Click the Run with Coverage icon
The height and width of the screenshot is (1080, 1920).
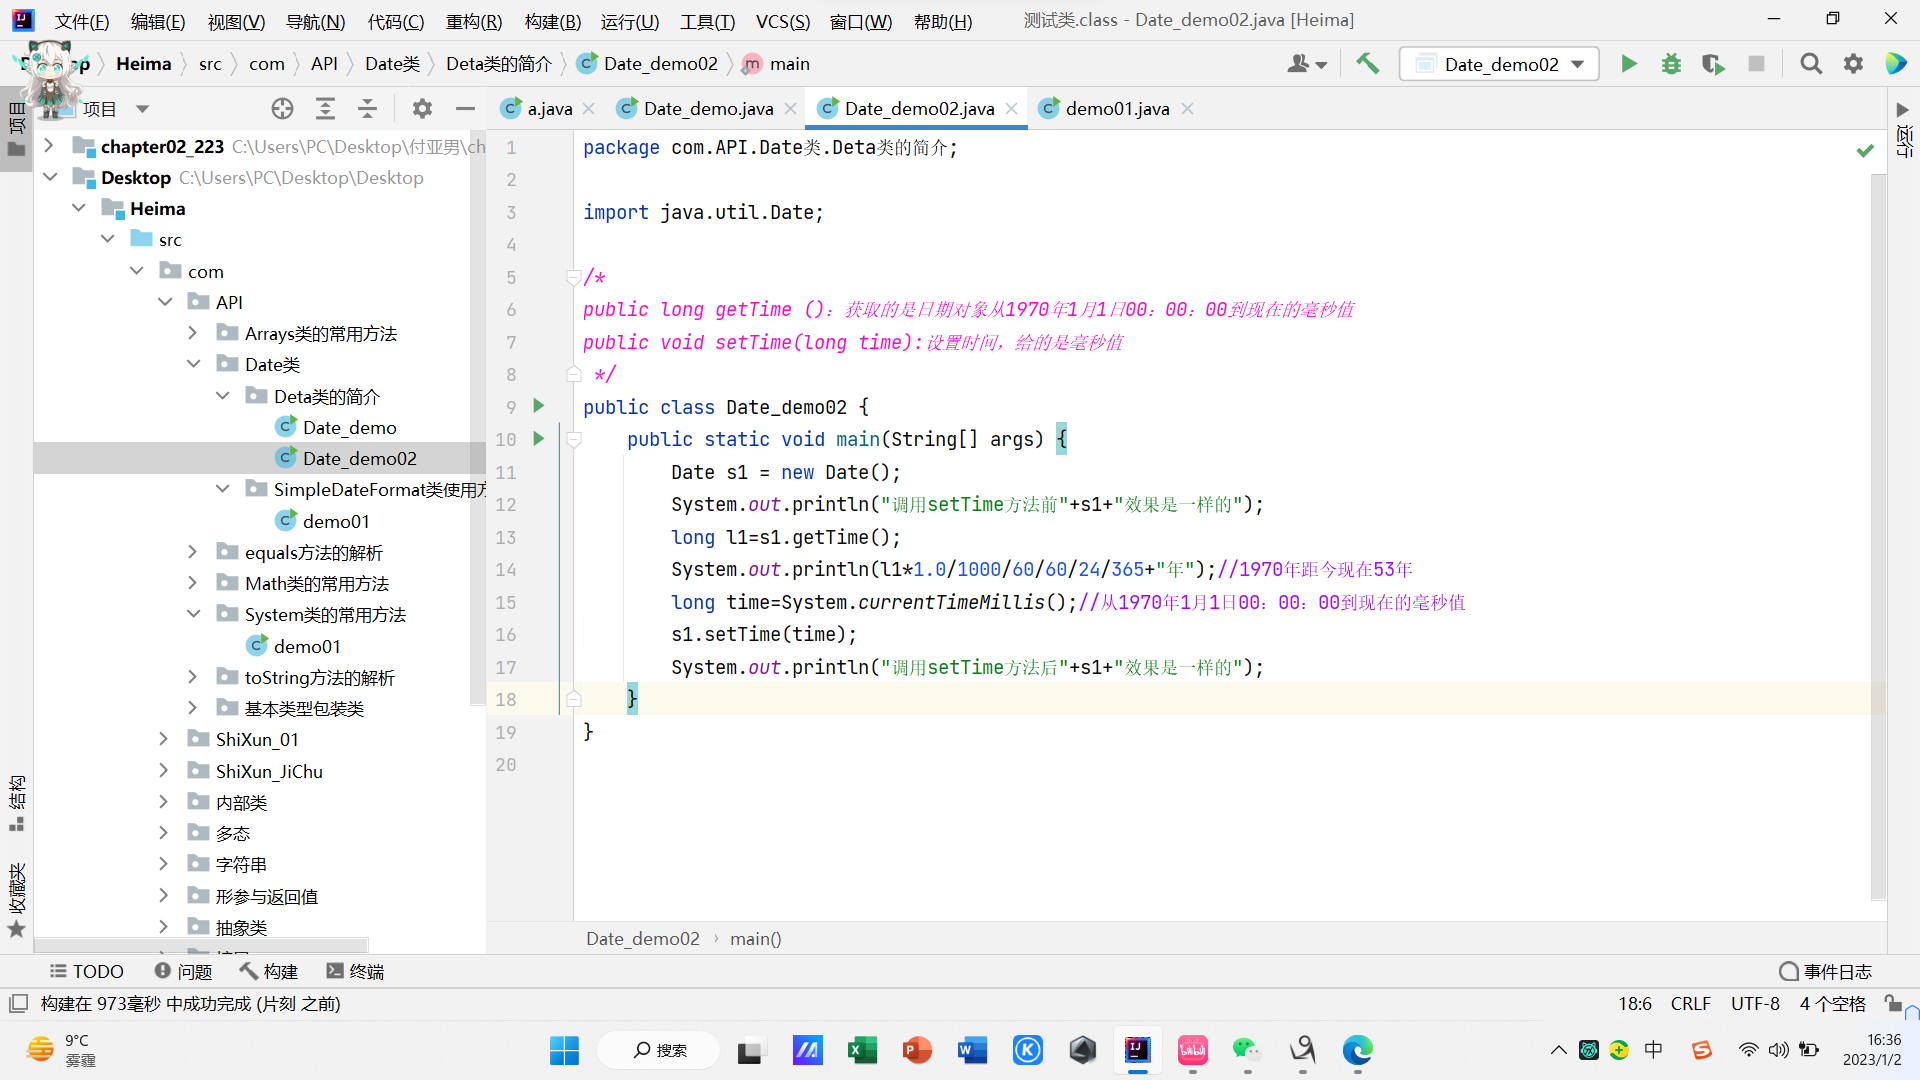tap(1713, 64)
